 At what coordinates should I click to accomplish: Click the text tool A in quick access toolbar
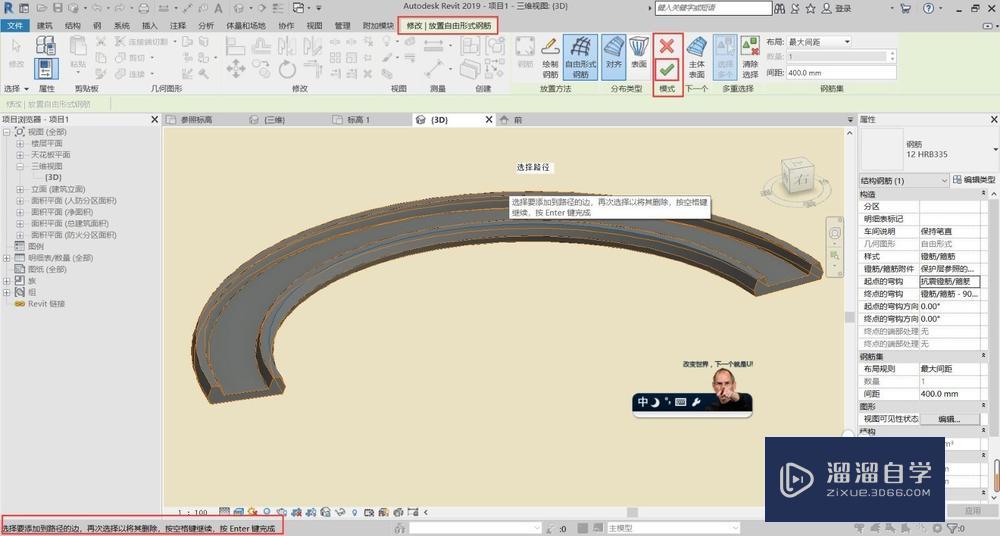[218, 8]
